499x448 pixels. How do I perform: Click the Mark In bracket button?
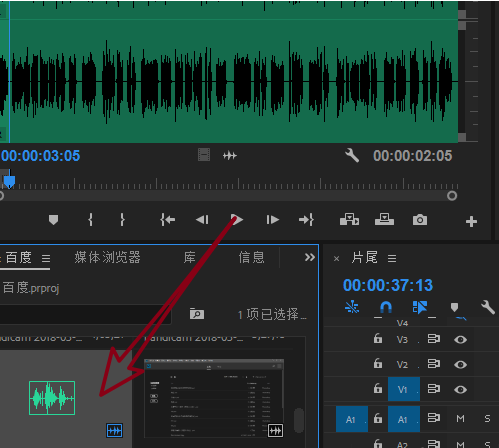tap(90, 220)
